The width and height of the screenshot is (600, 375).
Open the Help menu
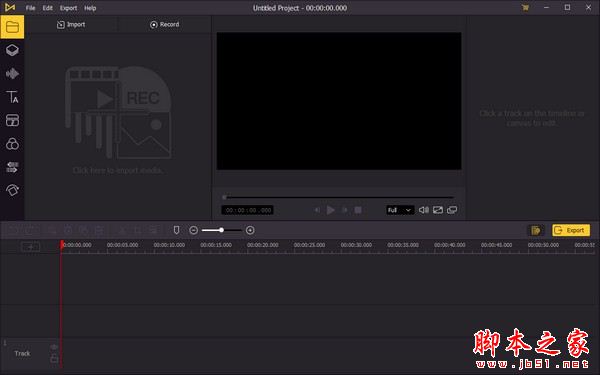(90, 8)
